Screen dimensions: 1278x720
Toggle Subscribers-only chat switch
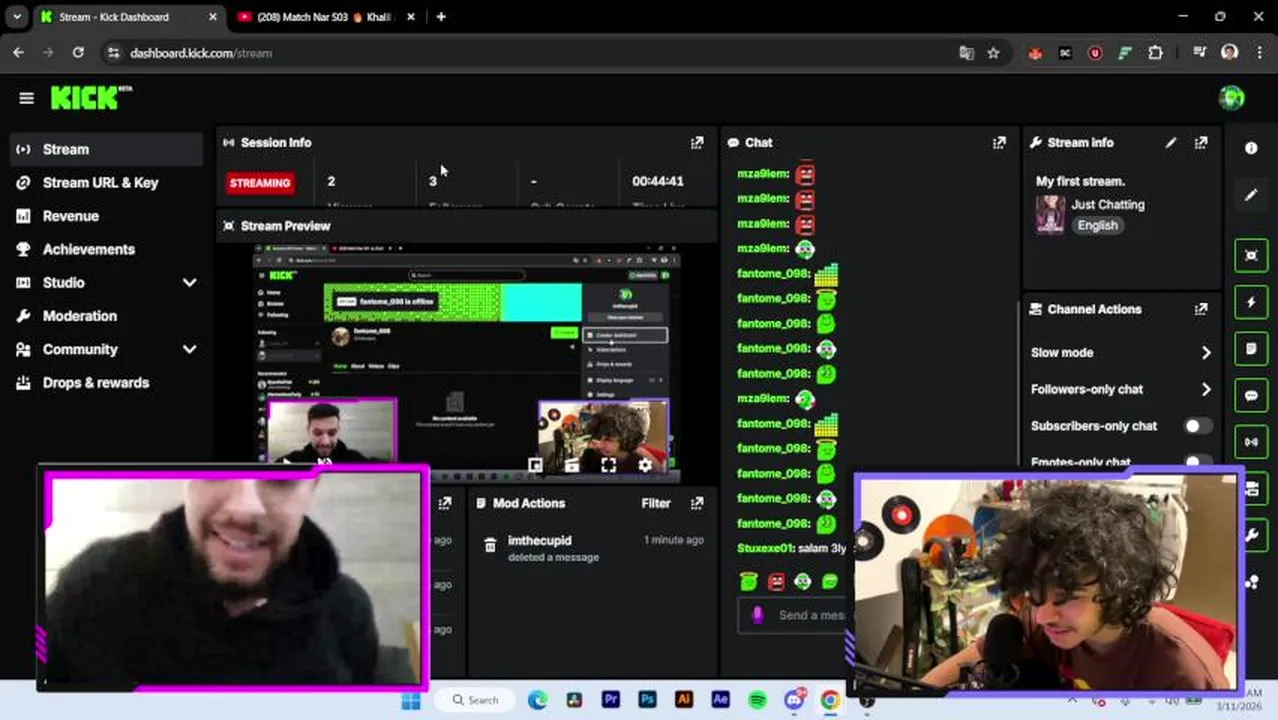click(1197, 426)
